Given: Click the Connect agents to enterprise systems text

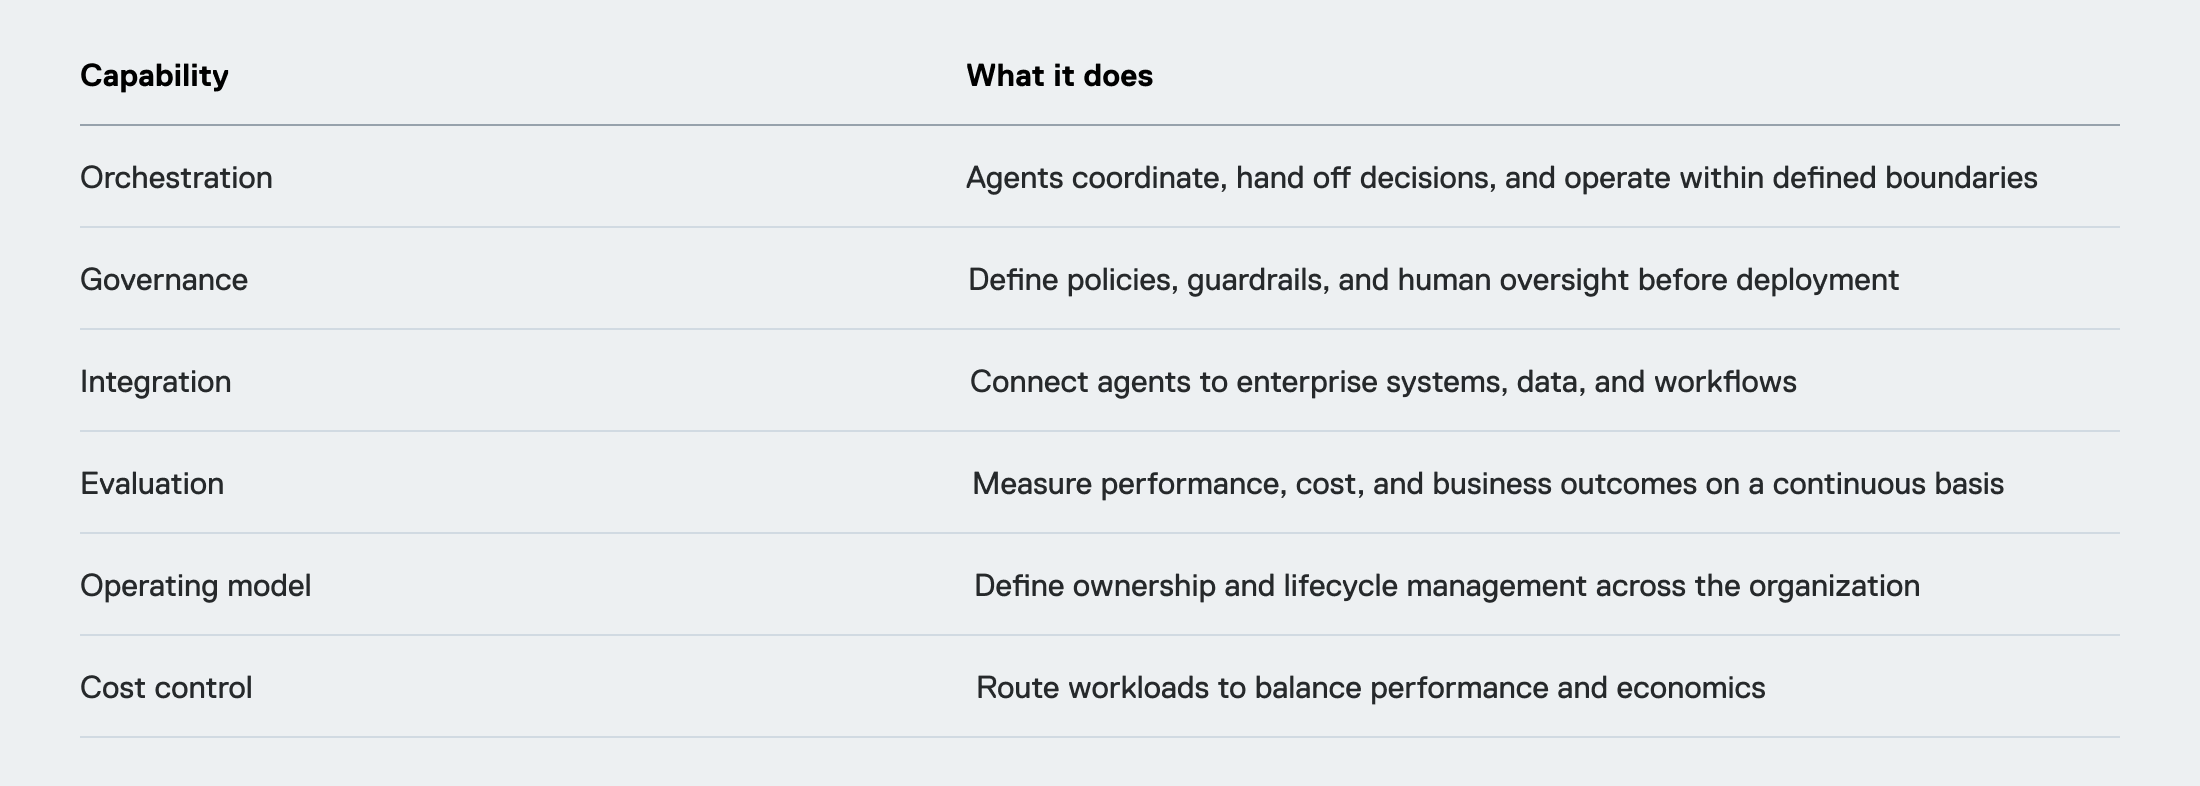Looking at the screenshot, I should (1383, 382).
